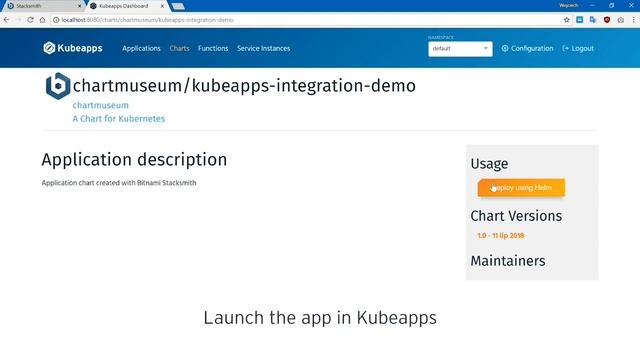Image resolution: width=640 pixels, height=360 pixels.
Task: Open the Charts nav item
Action: pos(179,48)
